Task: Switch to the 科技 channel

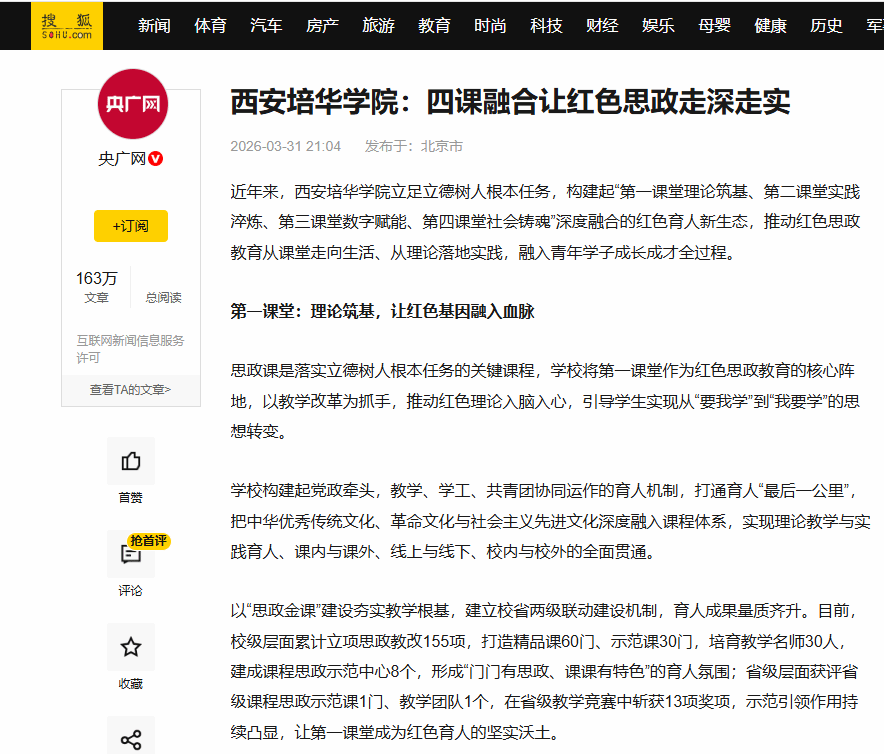Action: (546, 26)
